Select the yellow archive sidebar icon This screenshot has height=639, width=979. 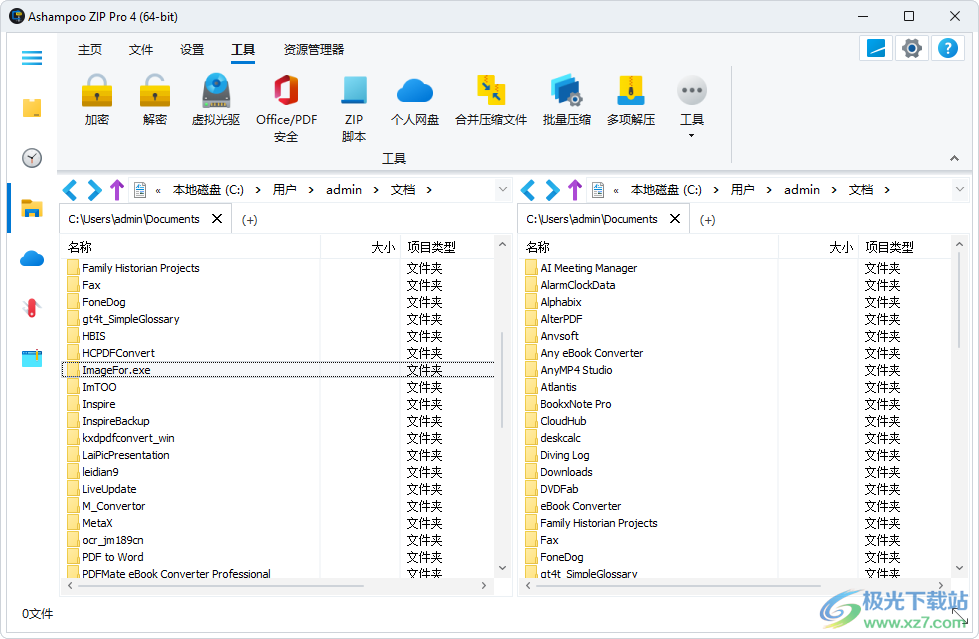click(x=32, y=107)
